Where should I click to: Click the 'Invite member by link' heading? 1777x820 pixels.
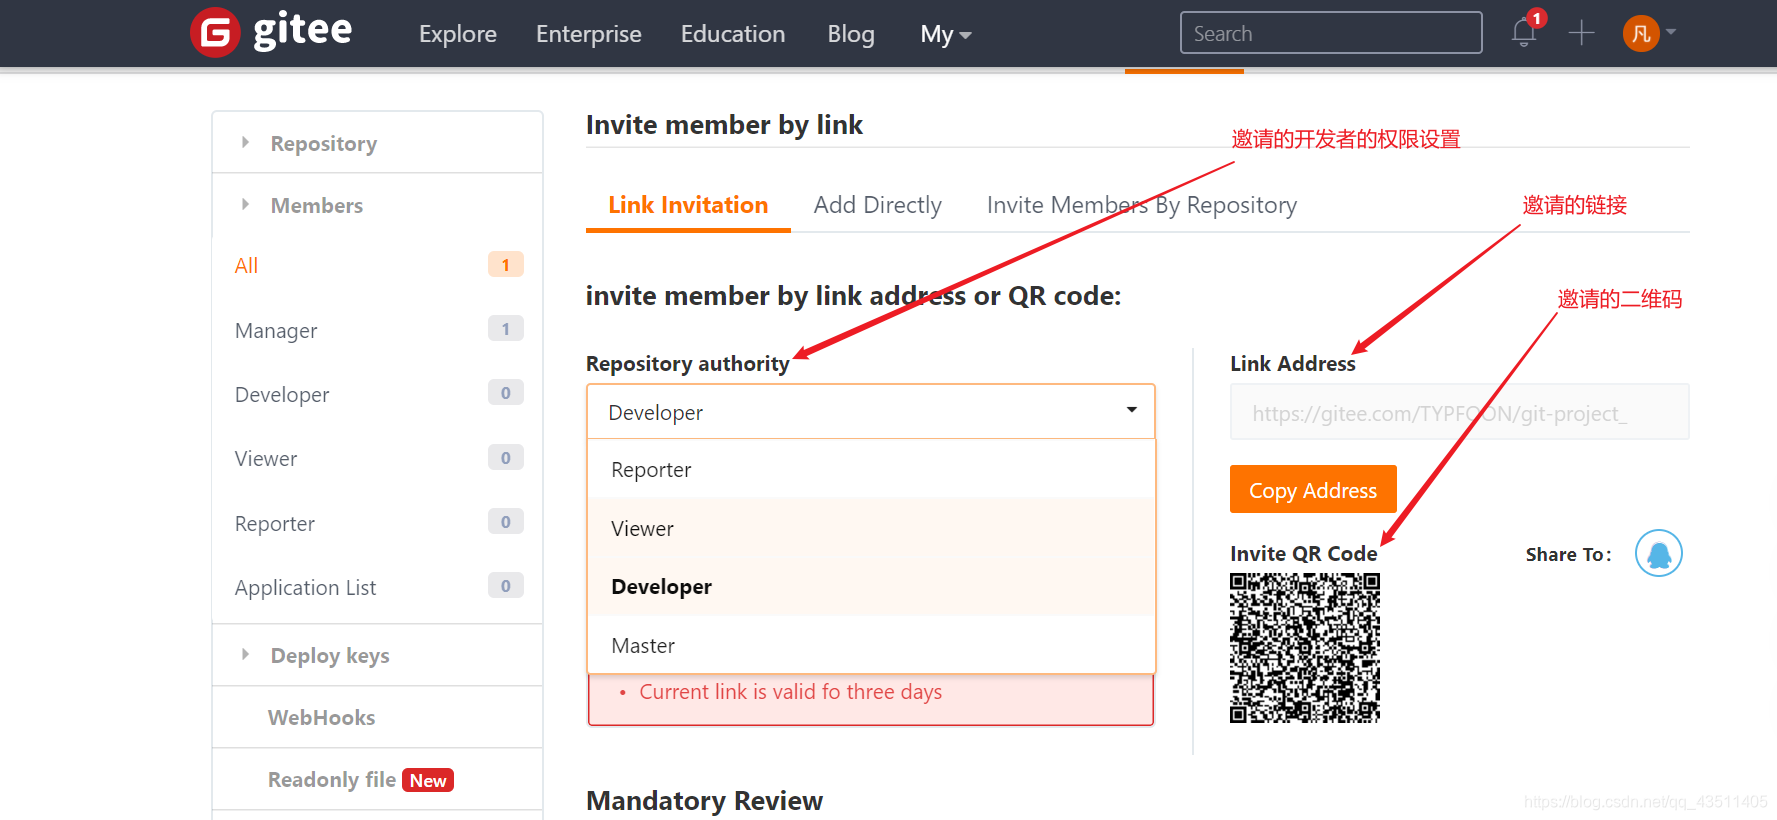pos(724,125)
